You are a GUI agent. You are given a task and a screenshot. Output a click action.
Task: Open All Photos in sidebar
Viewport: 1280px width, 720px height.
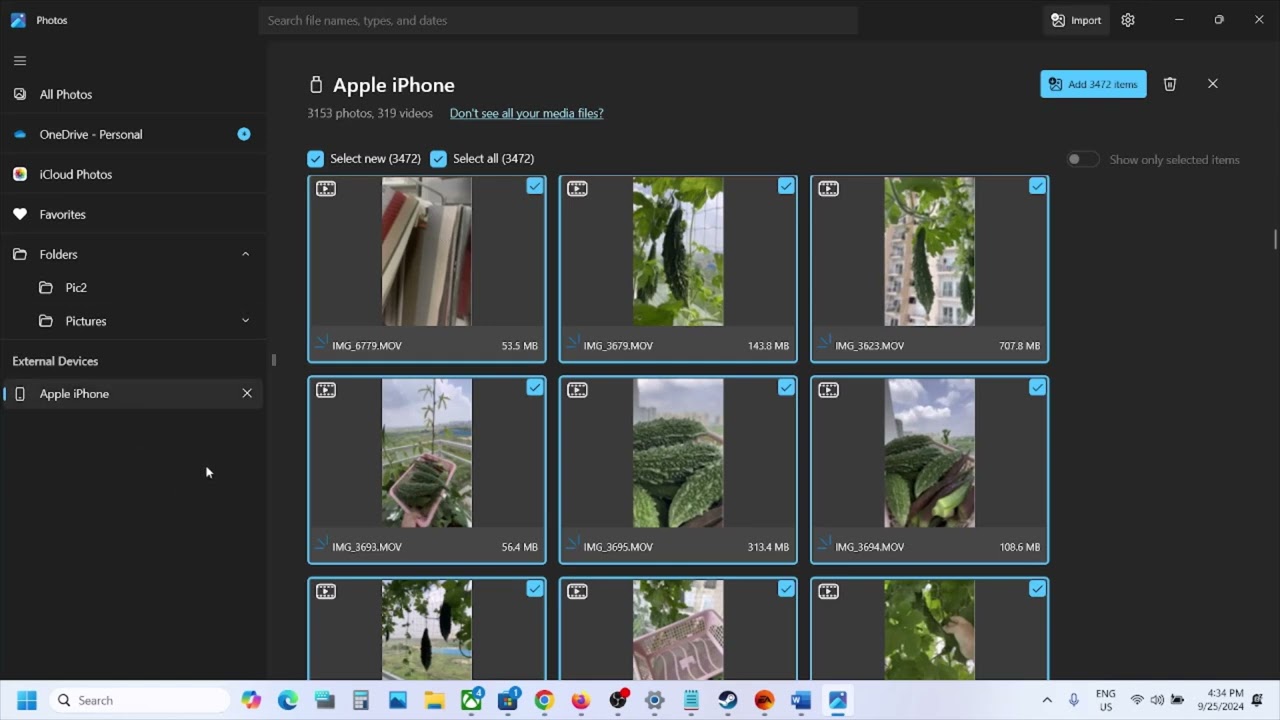click(132, 94)
